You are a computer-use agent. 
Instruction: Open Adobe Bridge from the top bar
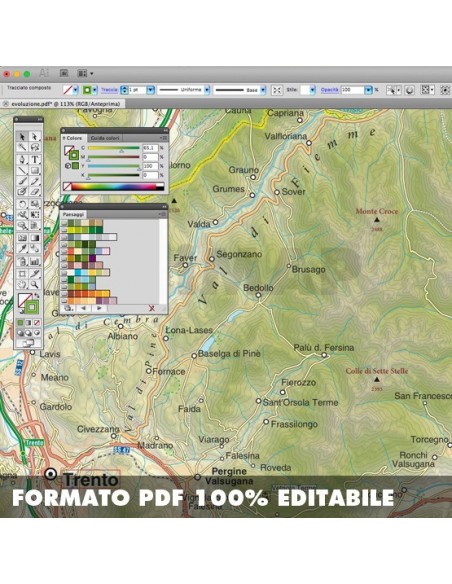coord(64,73)
